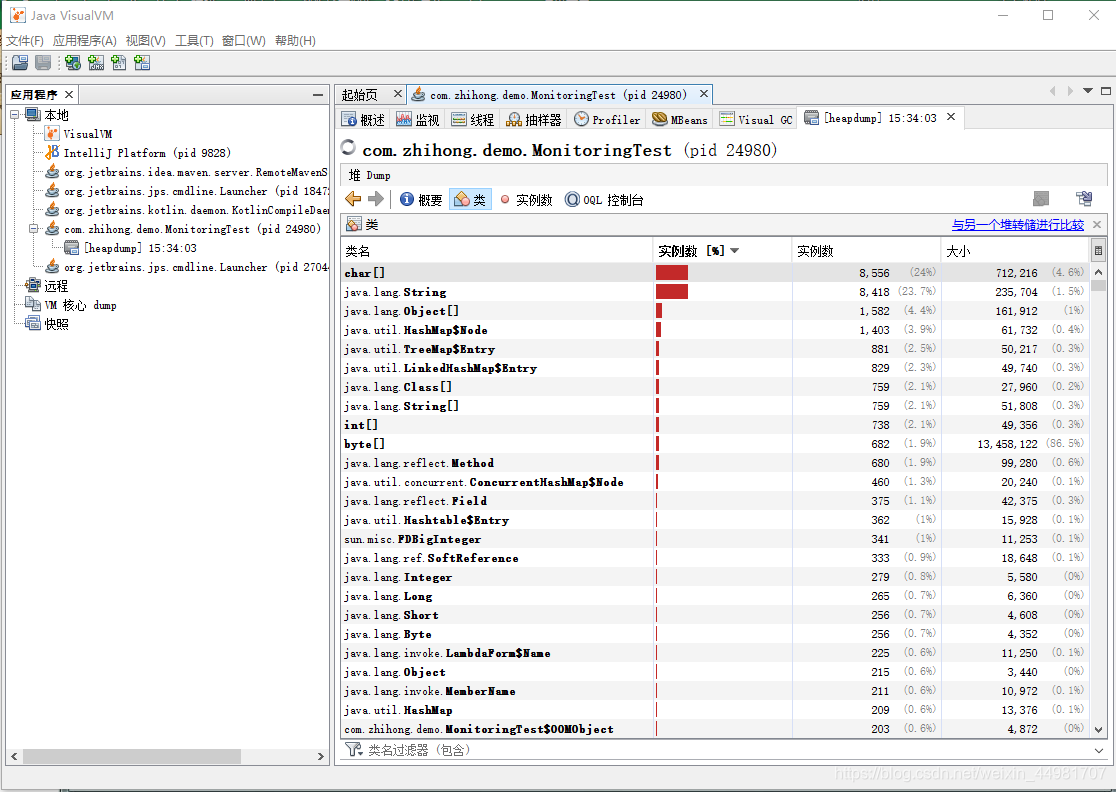Click the back arrow in heap dump toolbar
The height and width of the screenshot is (792, 1116).
point(353,199)
